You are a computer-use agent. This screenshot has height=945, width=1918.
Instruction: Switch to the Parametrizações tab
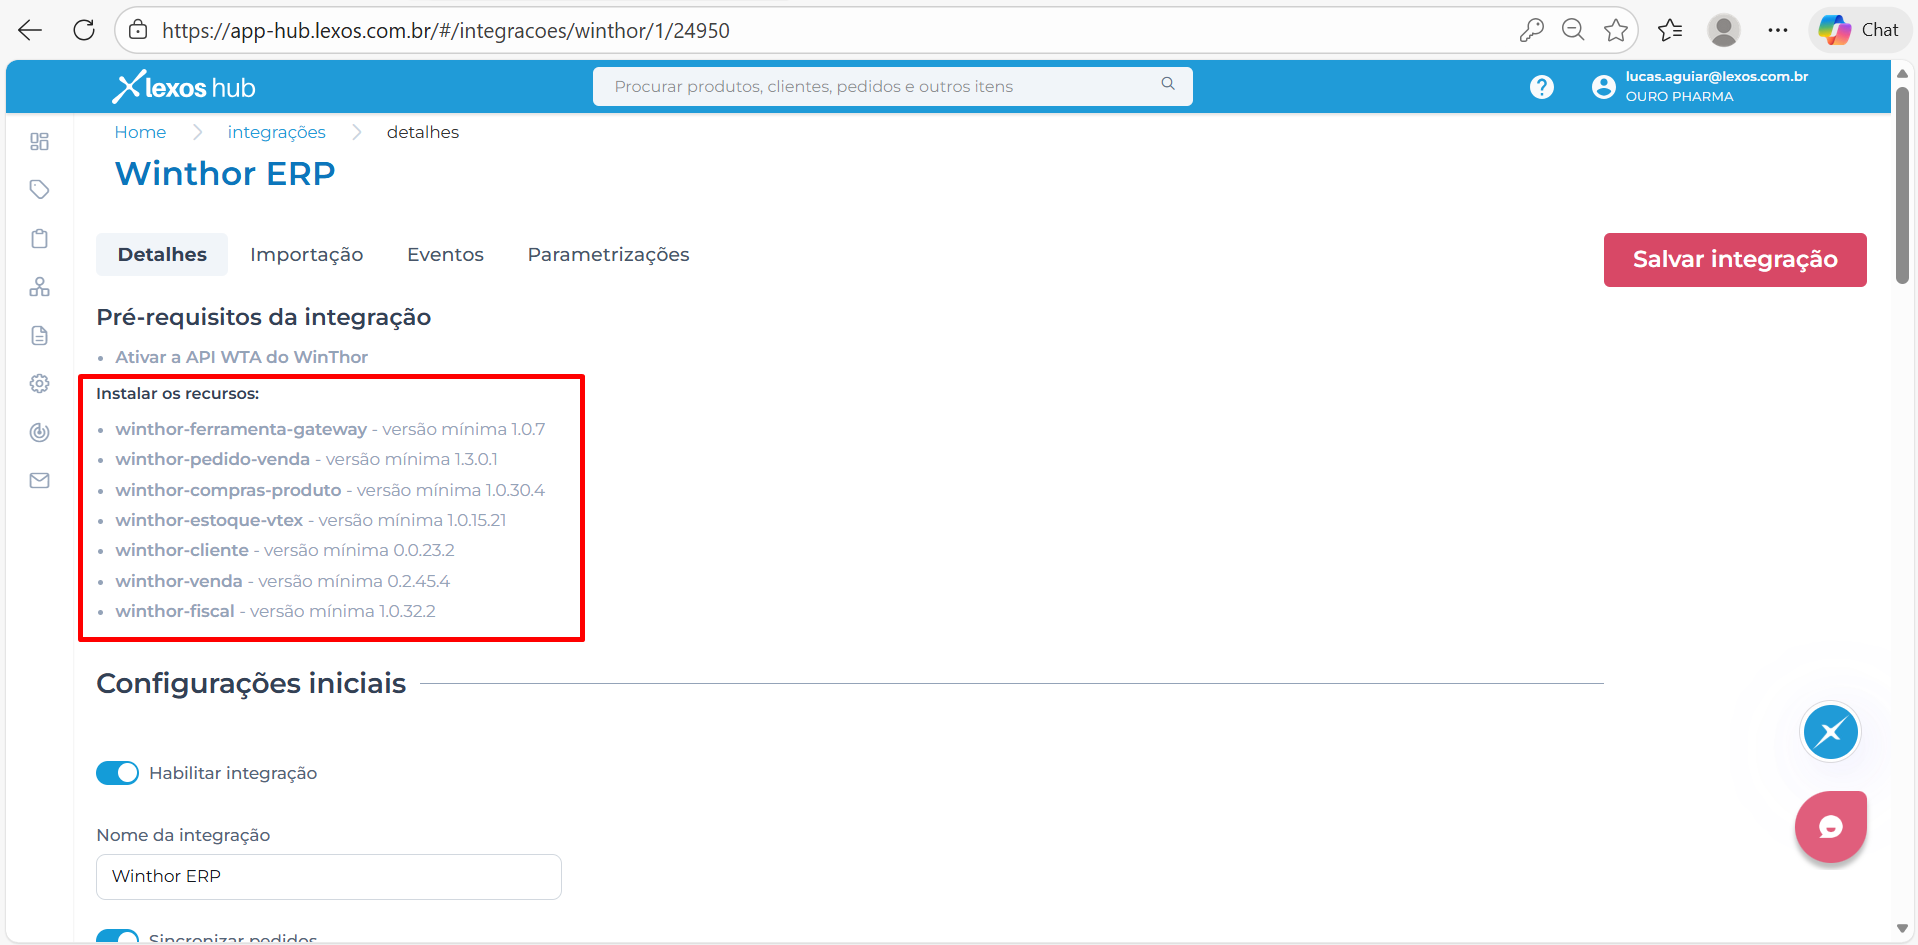(x=608, y=254)
